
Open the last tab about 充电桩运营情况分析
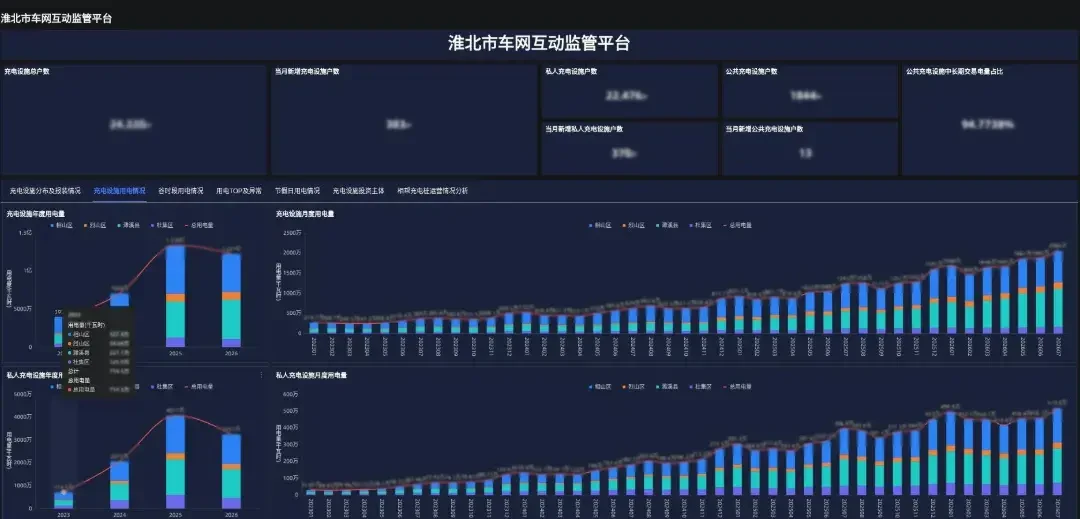[x=432, y=191]
